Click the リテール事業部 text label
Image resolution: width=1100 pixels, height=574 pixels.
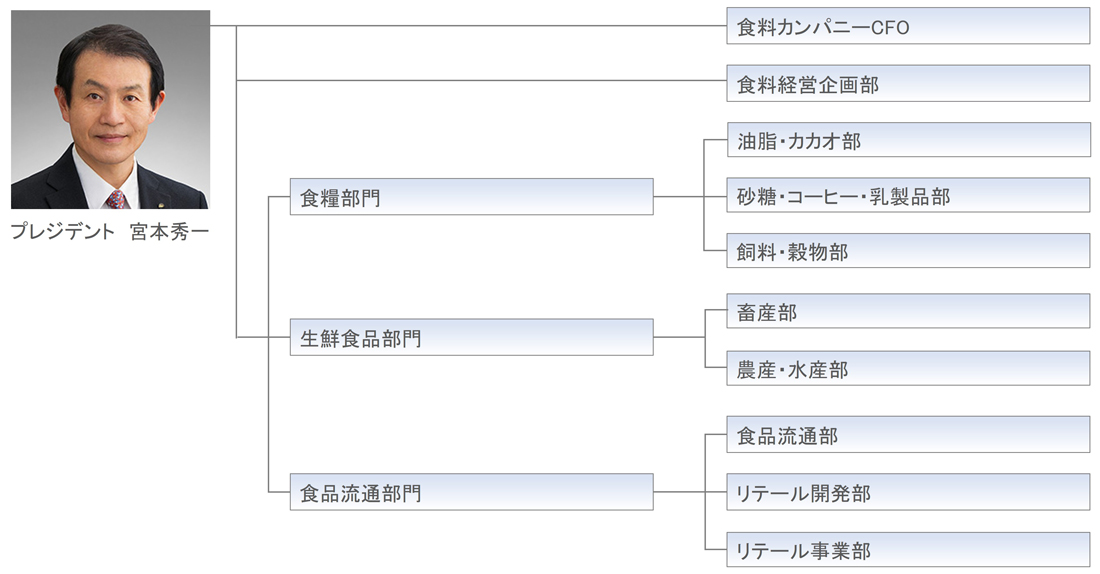803,551
